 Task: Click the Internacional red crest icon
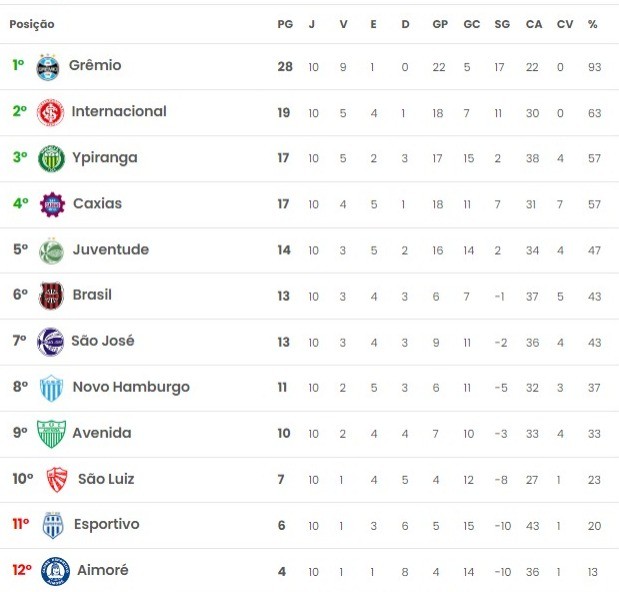click(50, 113)
